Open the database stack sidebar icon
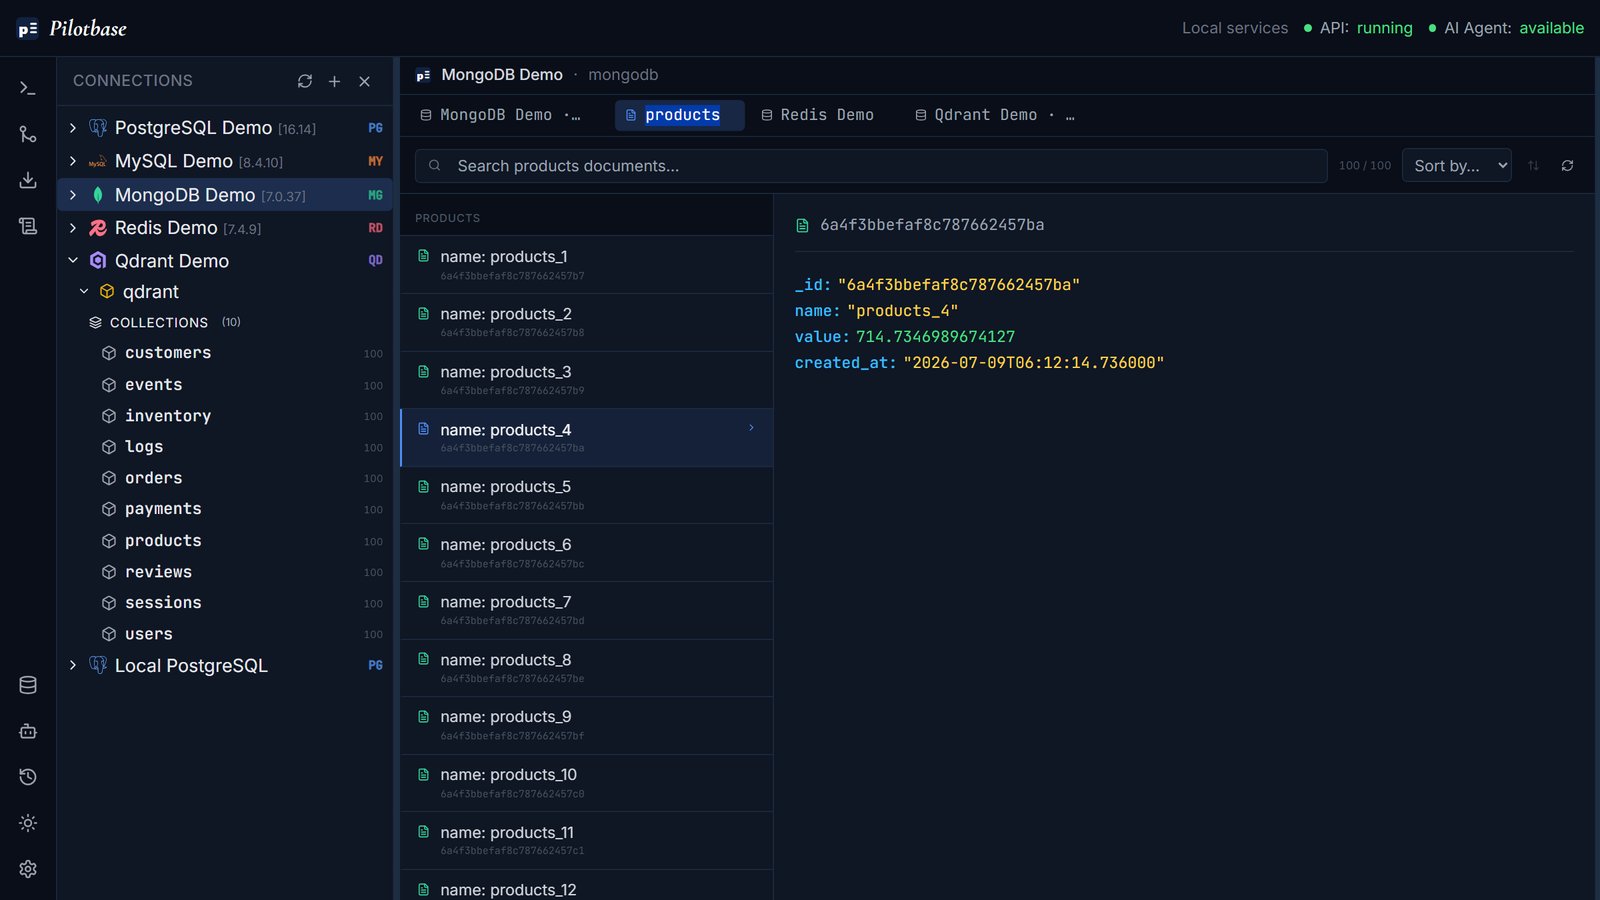Image resolution: width=1600 pixels, height=900 pixels. tap(28, 685)
